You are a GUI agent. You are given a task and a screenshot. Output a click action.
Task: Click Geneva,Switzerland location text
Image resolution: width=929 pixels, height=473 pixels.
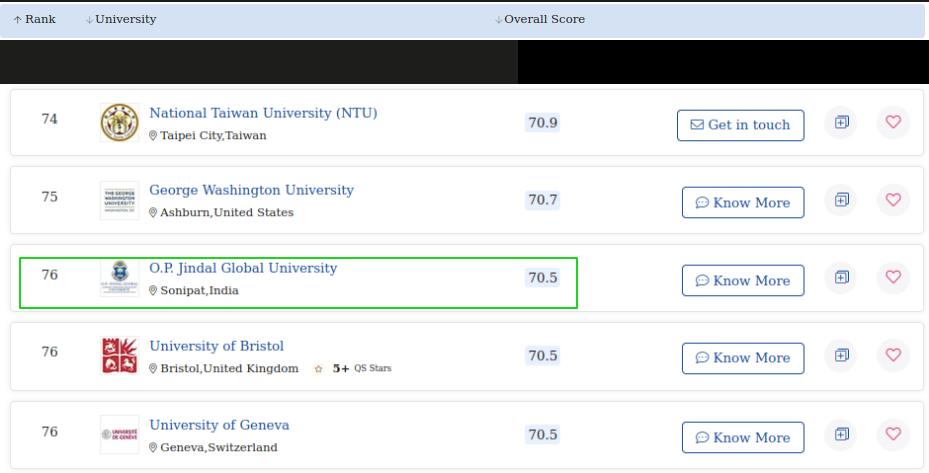pos(219,448)
